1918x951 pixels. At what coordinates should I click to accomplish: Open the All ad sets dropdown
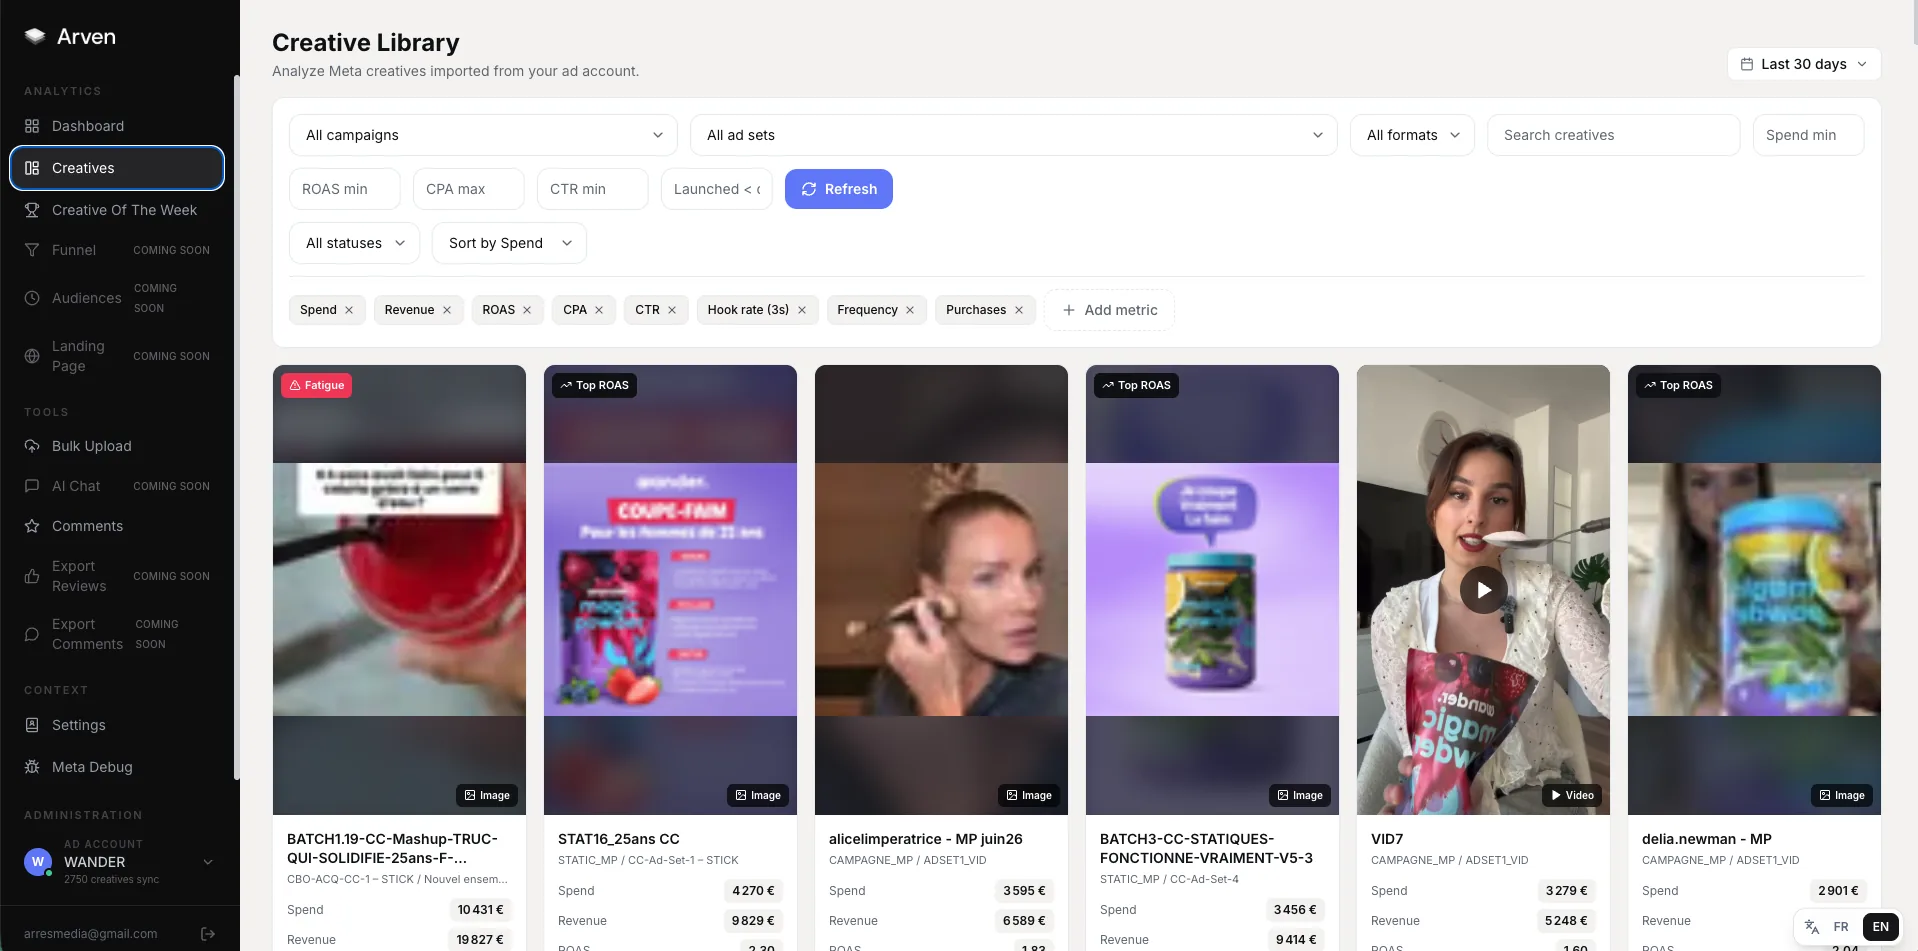click(1014, 135)
